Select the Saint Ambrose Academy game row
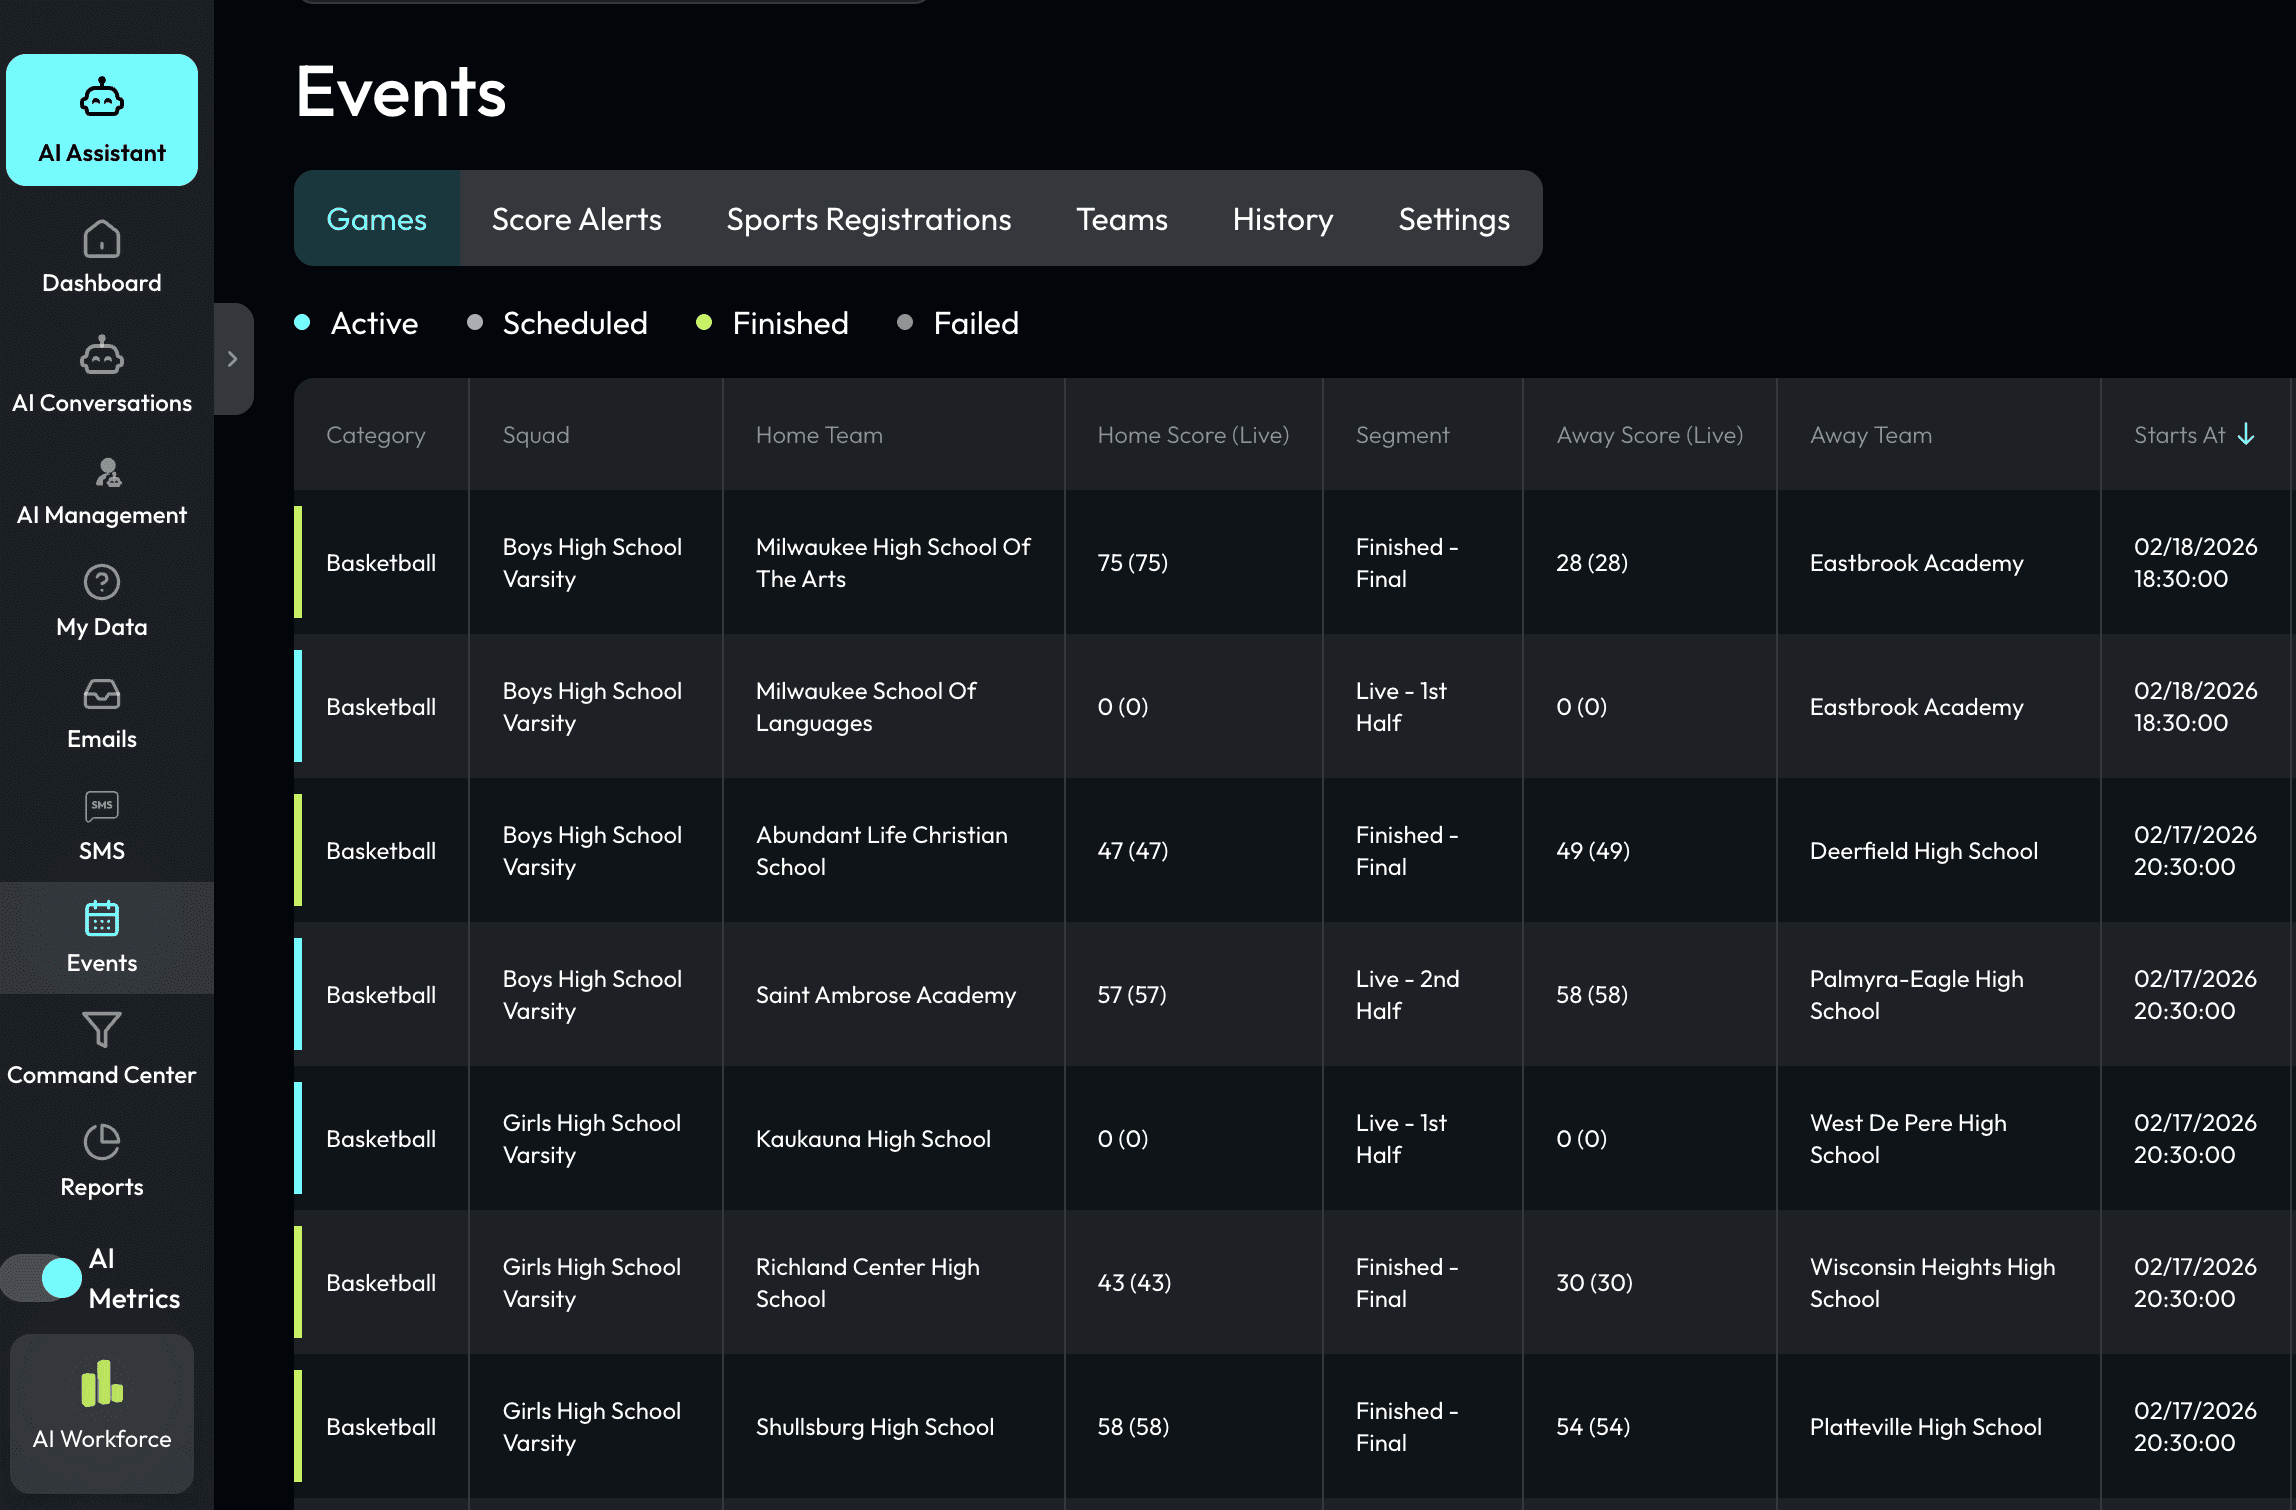The height and width of the screenshot is (1510, 2296). coord(885,995)
